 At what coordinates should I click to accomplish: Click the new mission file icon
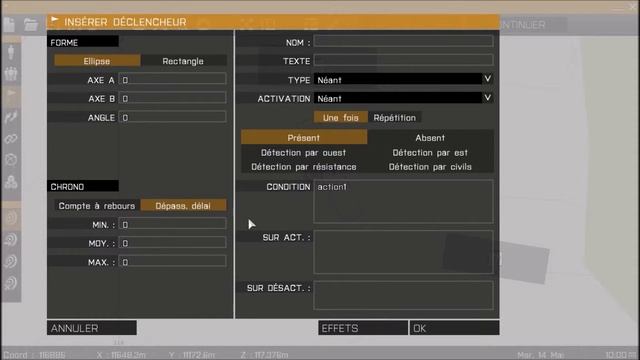[x=9, y=25]
